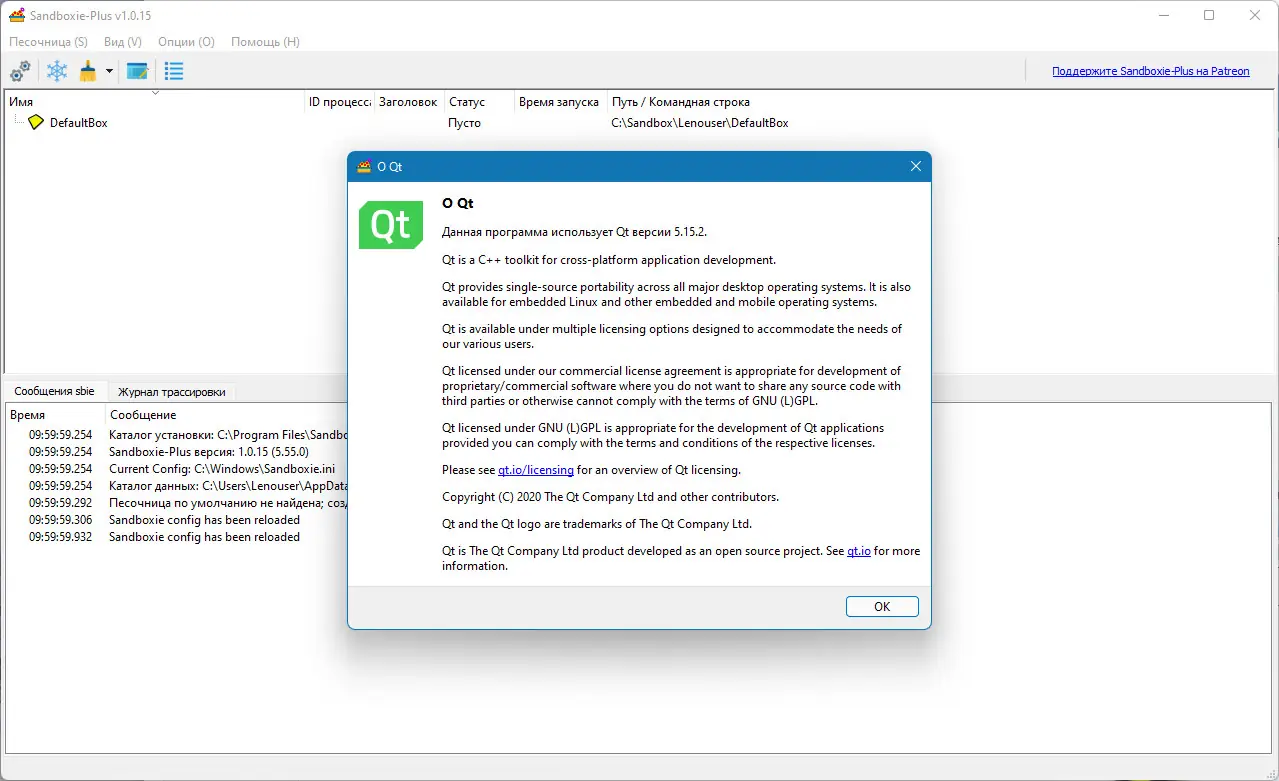Maximize the Sandboxie-Plus window
Viewport: 1279px width, 781px height.
click(1209, 15)
